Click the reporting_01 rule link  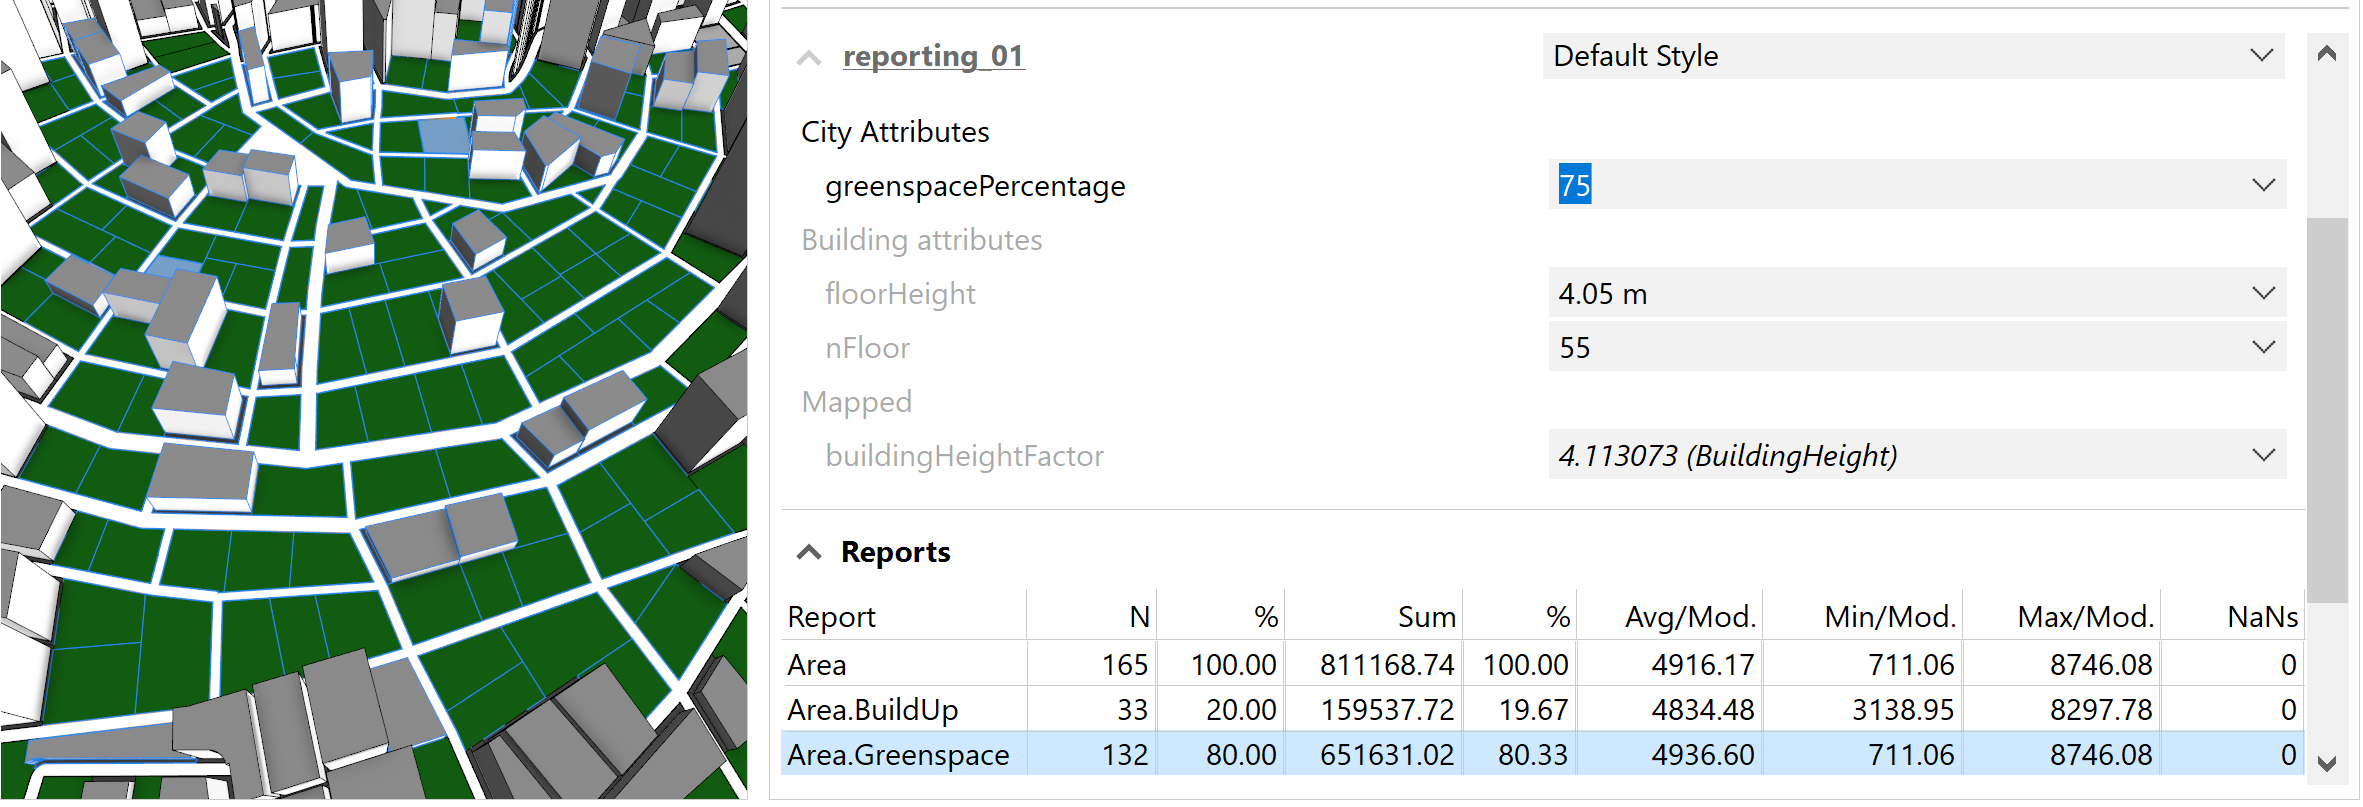click(x=933, y=56)
